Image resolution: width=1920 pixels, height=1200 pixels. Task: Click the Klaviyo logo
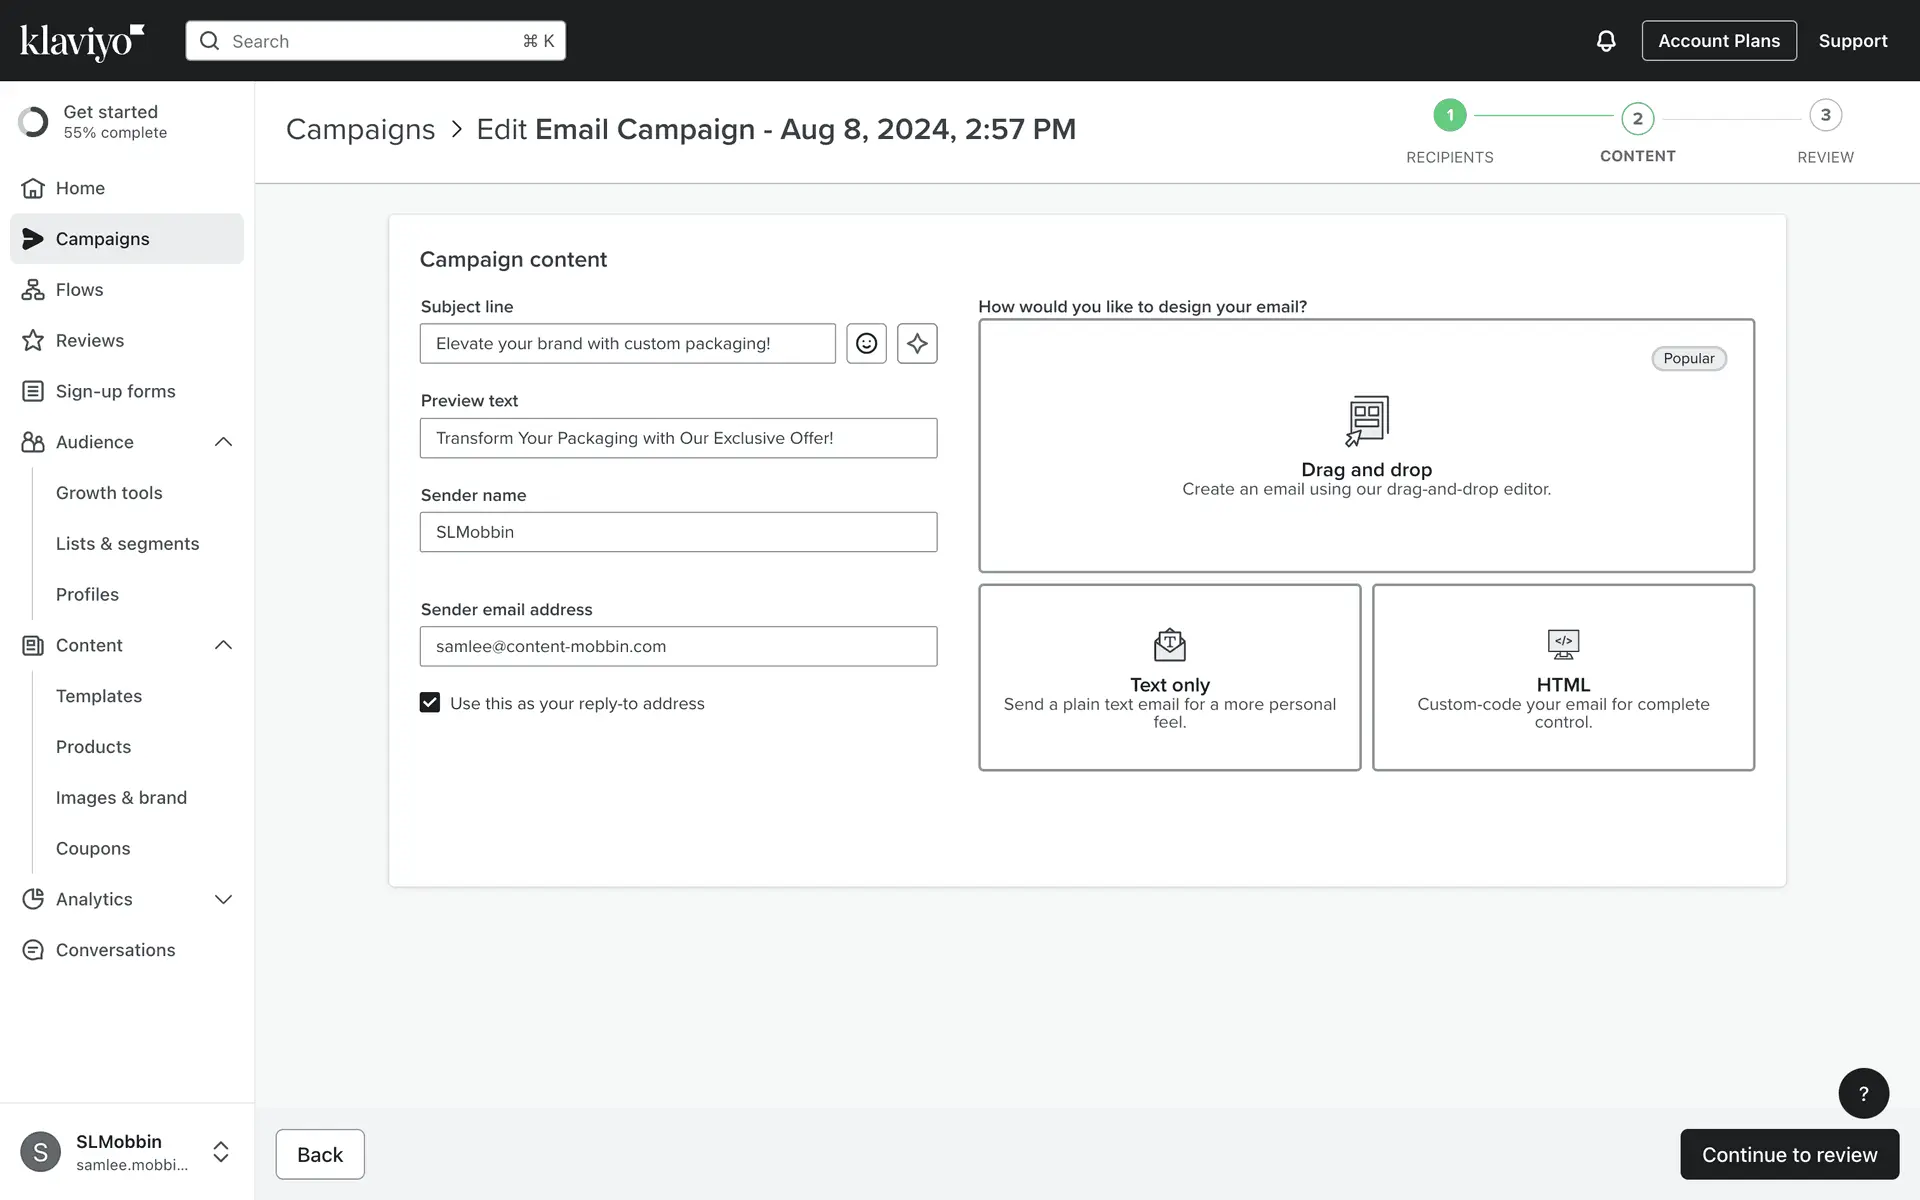[x=82, y=41]
